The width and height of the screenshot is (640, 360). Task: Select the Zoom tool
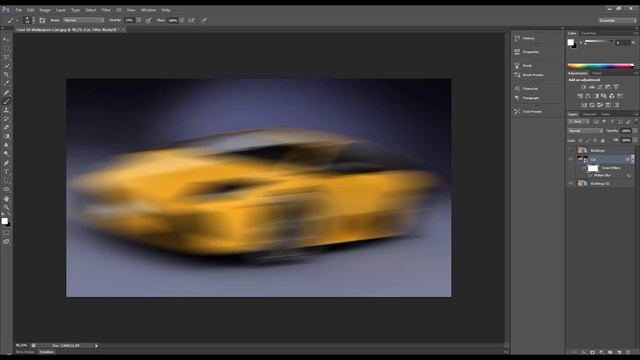[6, 207]
